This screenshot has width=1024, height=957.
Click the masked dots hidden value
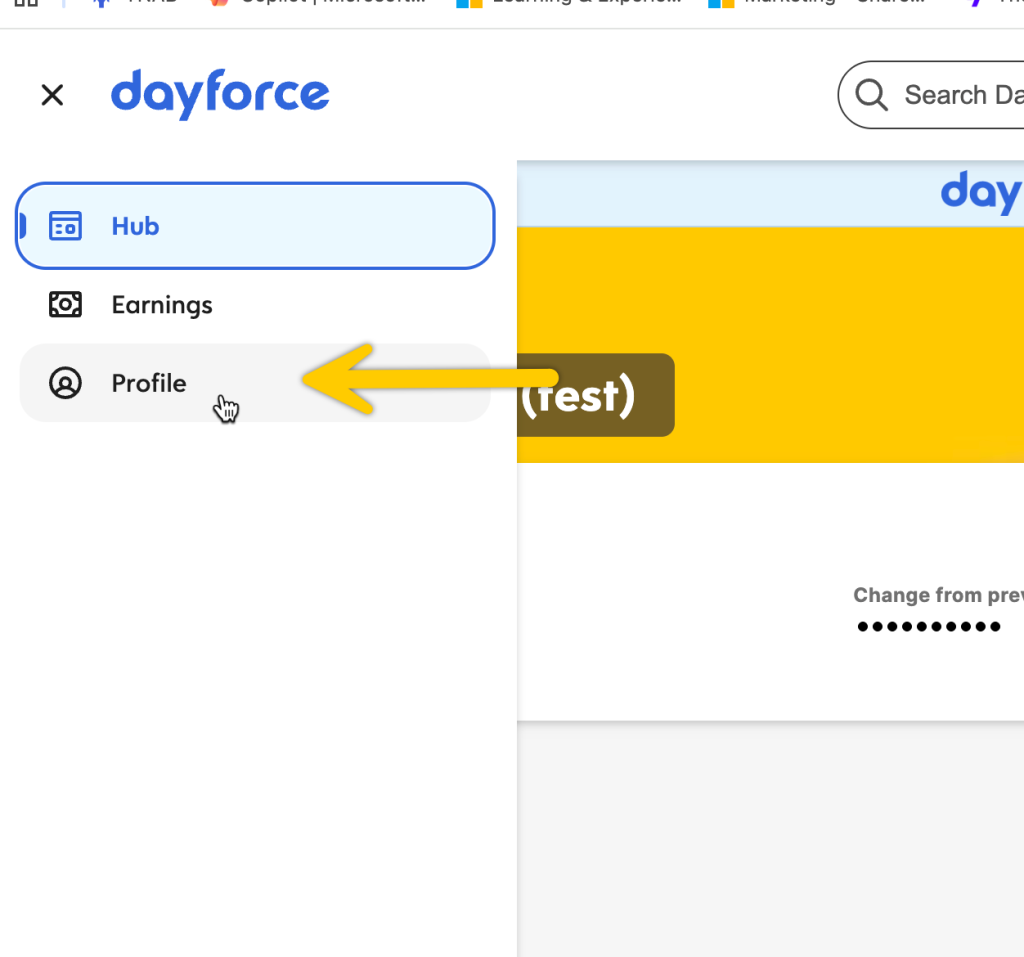click(929, 627)
